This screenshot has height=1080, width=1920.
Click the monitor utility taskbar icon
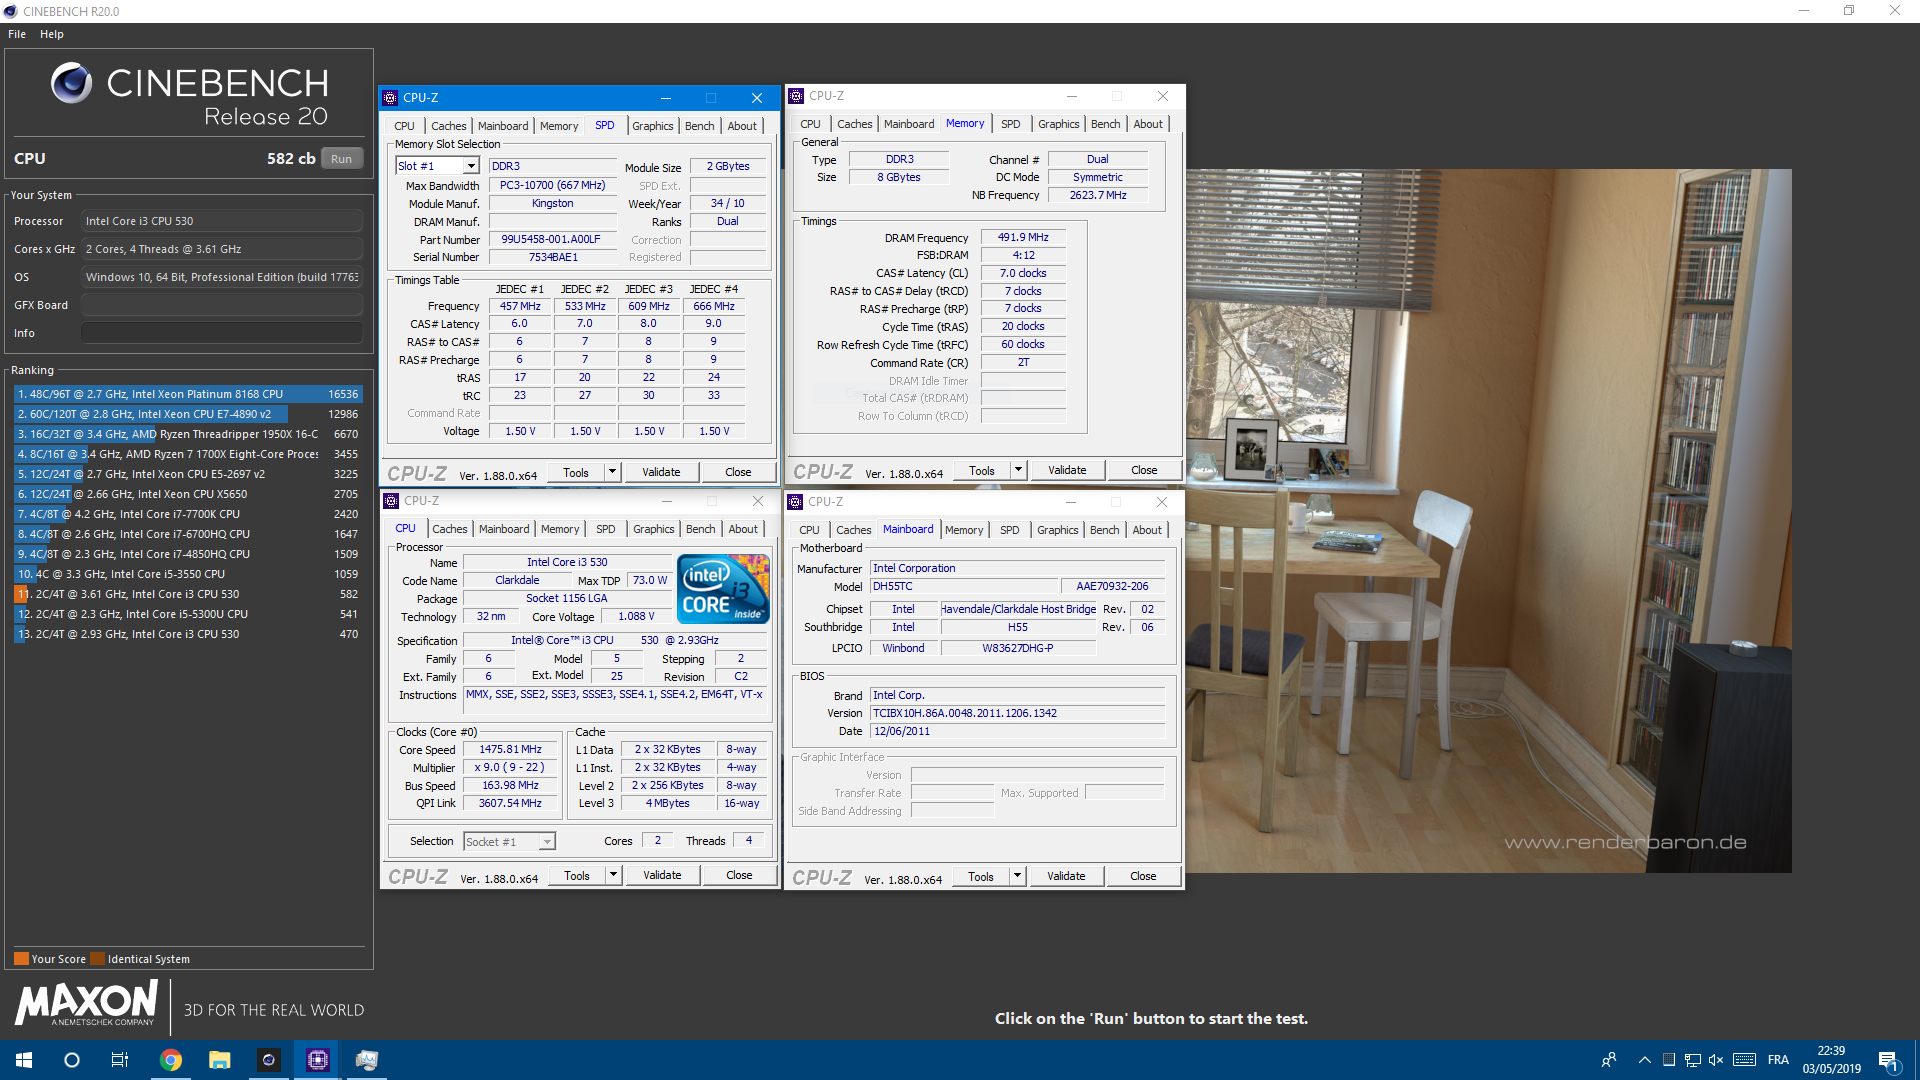[x=367, y=1060]
